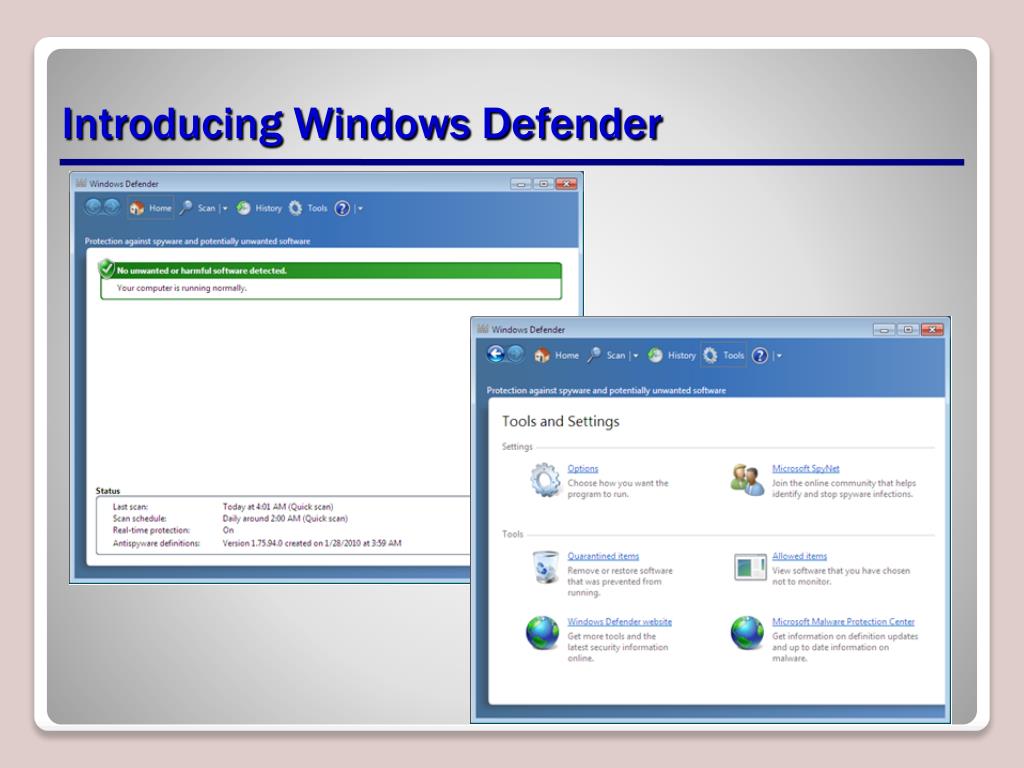The width and height of the screenshot is (1024, 768).
Task: Click 'Choose how you want the program to run.'
Action: [618, 488]
